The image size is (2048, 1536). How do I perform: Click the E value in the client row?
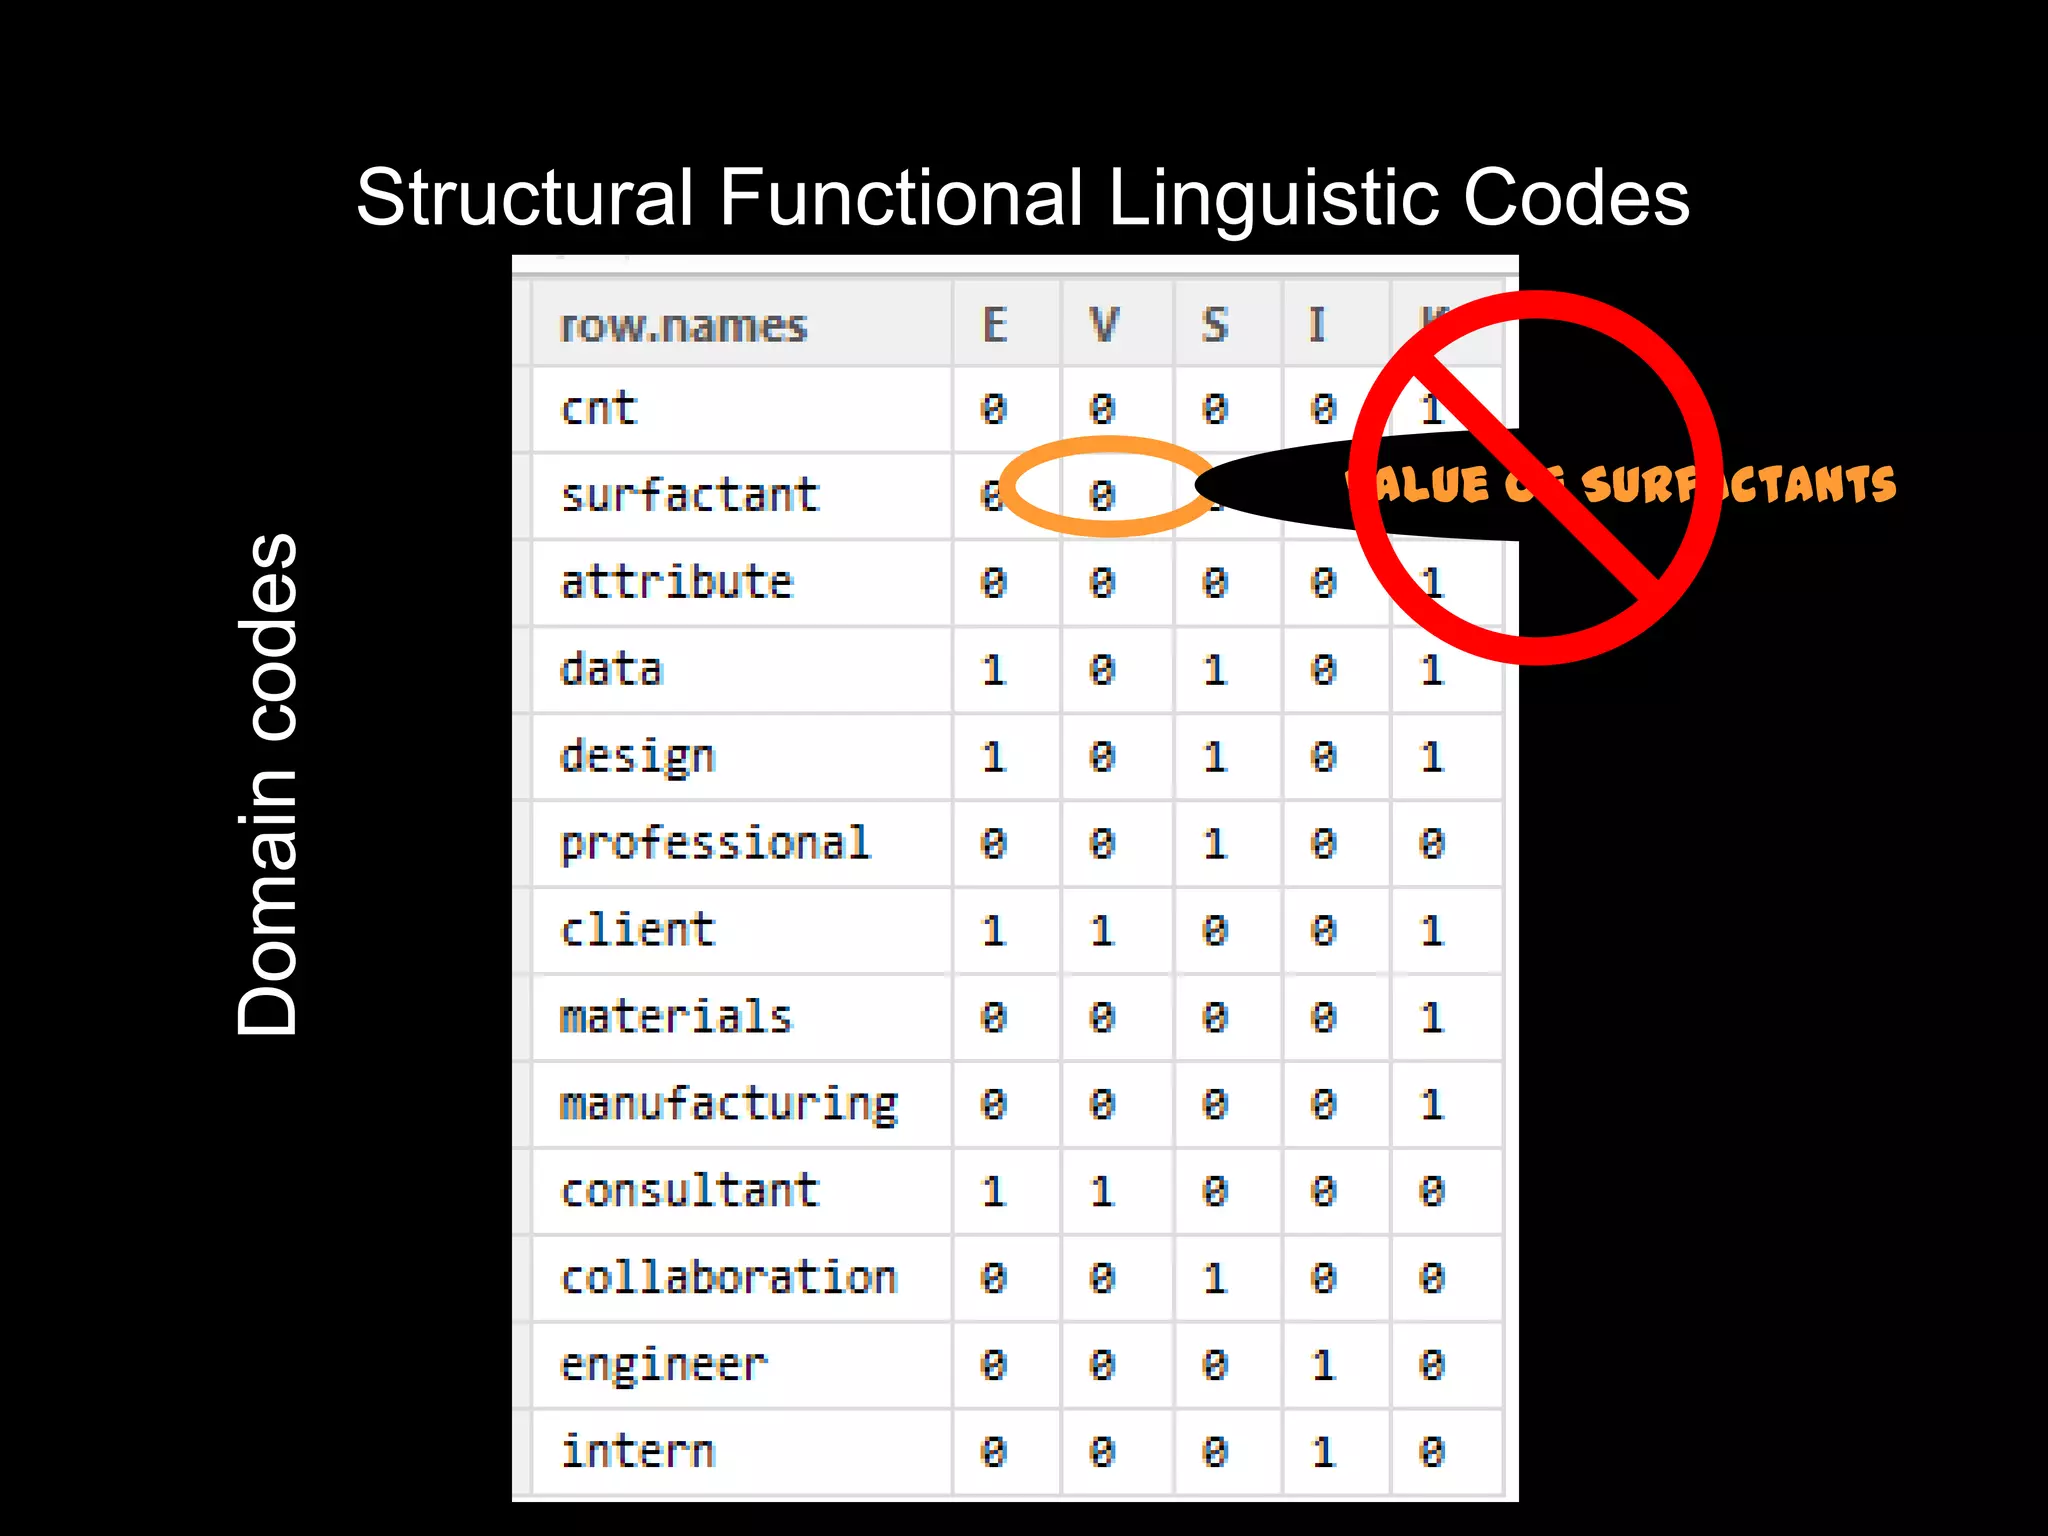(993, 931)
